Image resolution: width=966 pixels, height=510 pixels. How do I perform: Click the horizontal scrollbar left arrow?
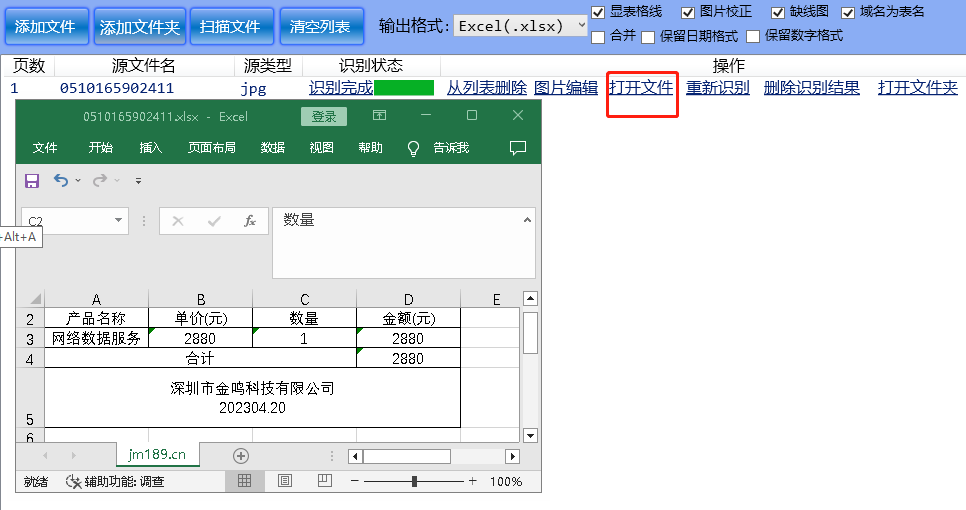(355, 456)
